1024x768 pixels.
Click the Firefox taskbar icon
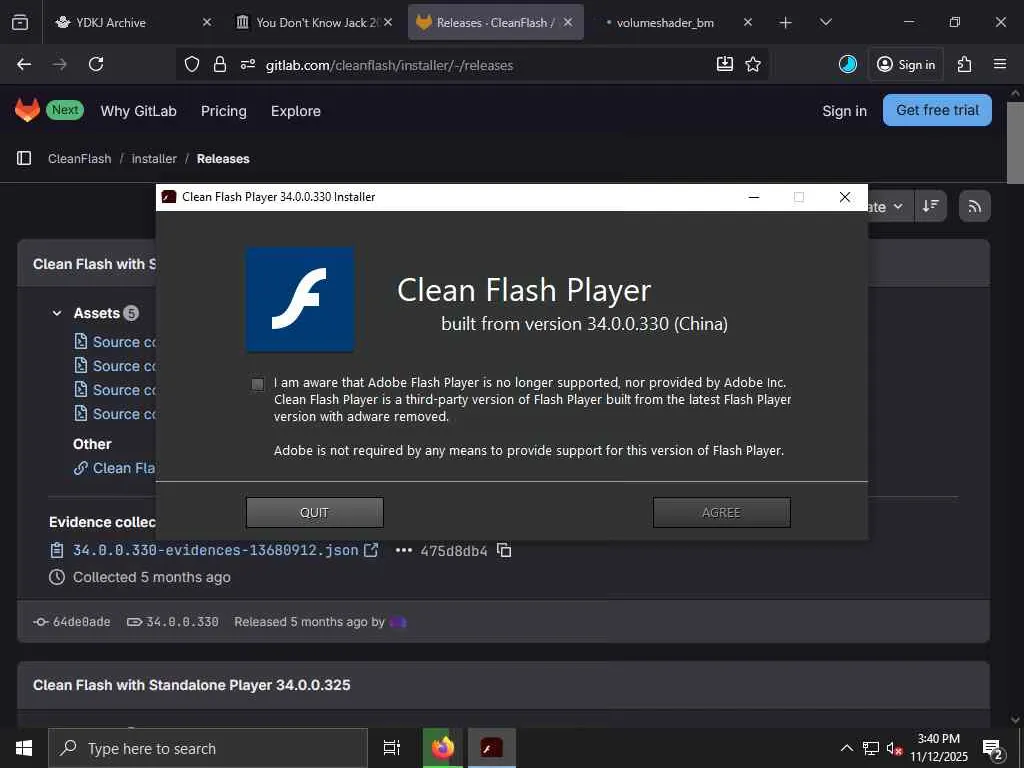pos(443,748)
